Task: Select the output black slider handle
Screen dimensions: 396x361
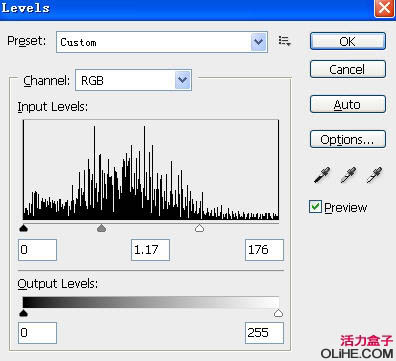Action: (23, 313)
